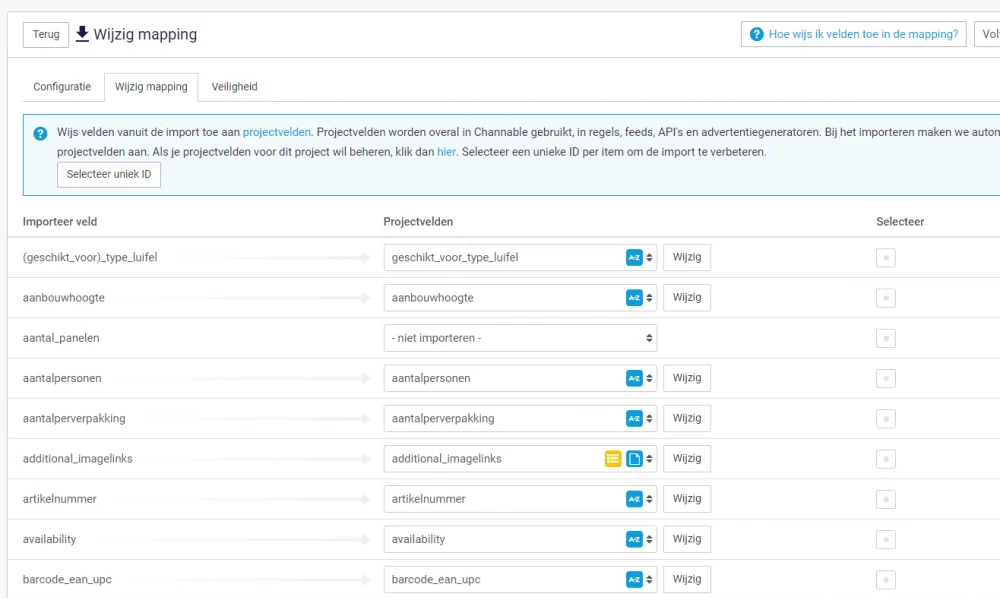Viewport: 1000px width, 600px height.
Task: Click the A-Z type icon in aanbouwhoogte row
Action: click(x=634, y=298)
